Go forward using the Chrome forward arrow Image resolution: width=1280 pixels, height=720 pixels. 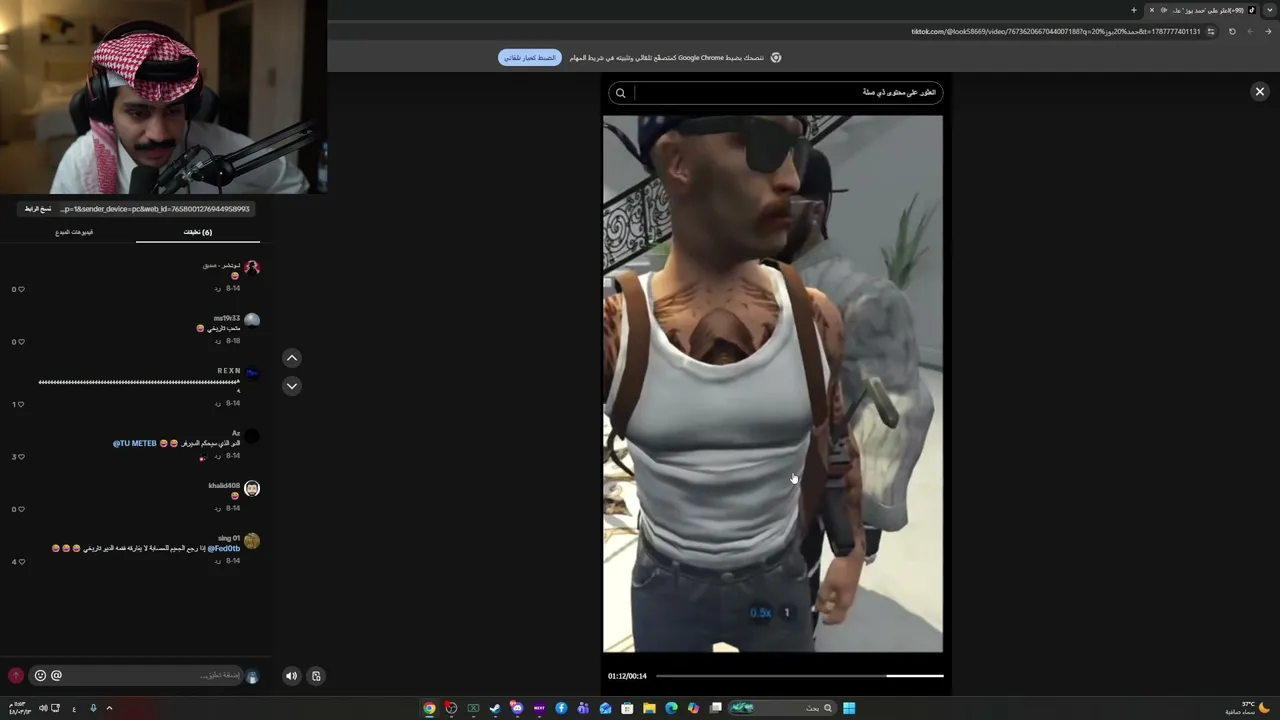tap(1251, 31)
